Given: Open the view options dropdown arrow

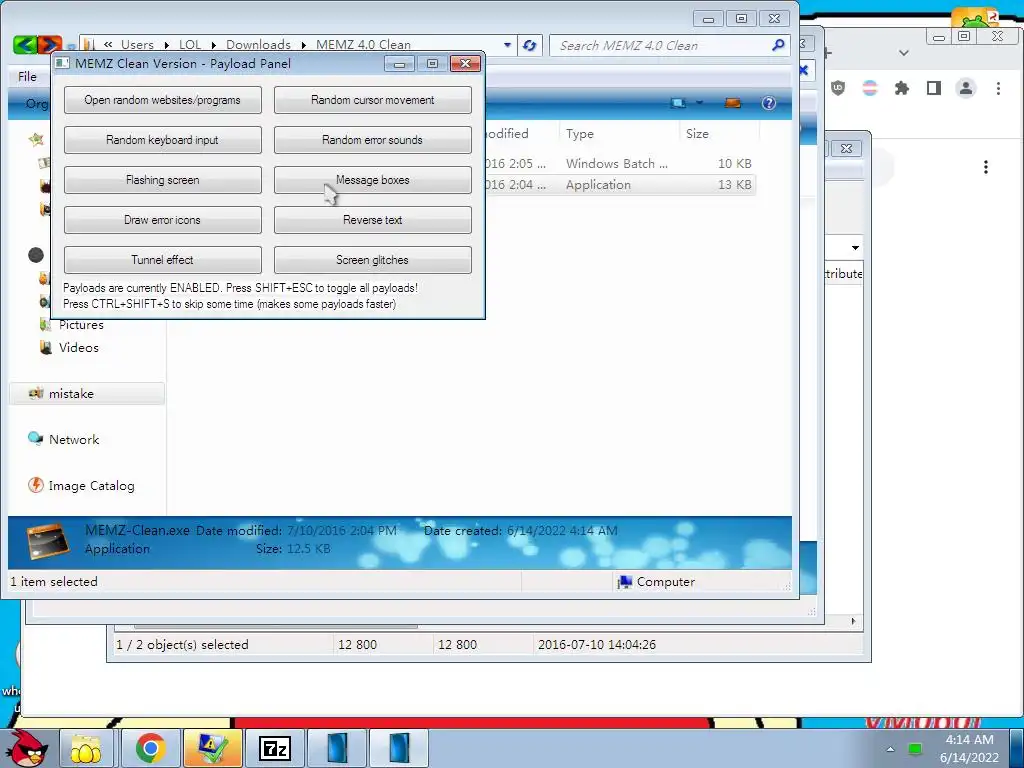Looking at the screenshot, I should (699, 103).
